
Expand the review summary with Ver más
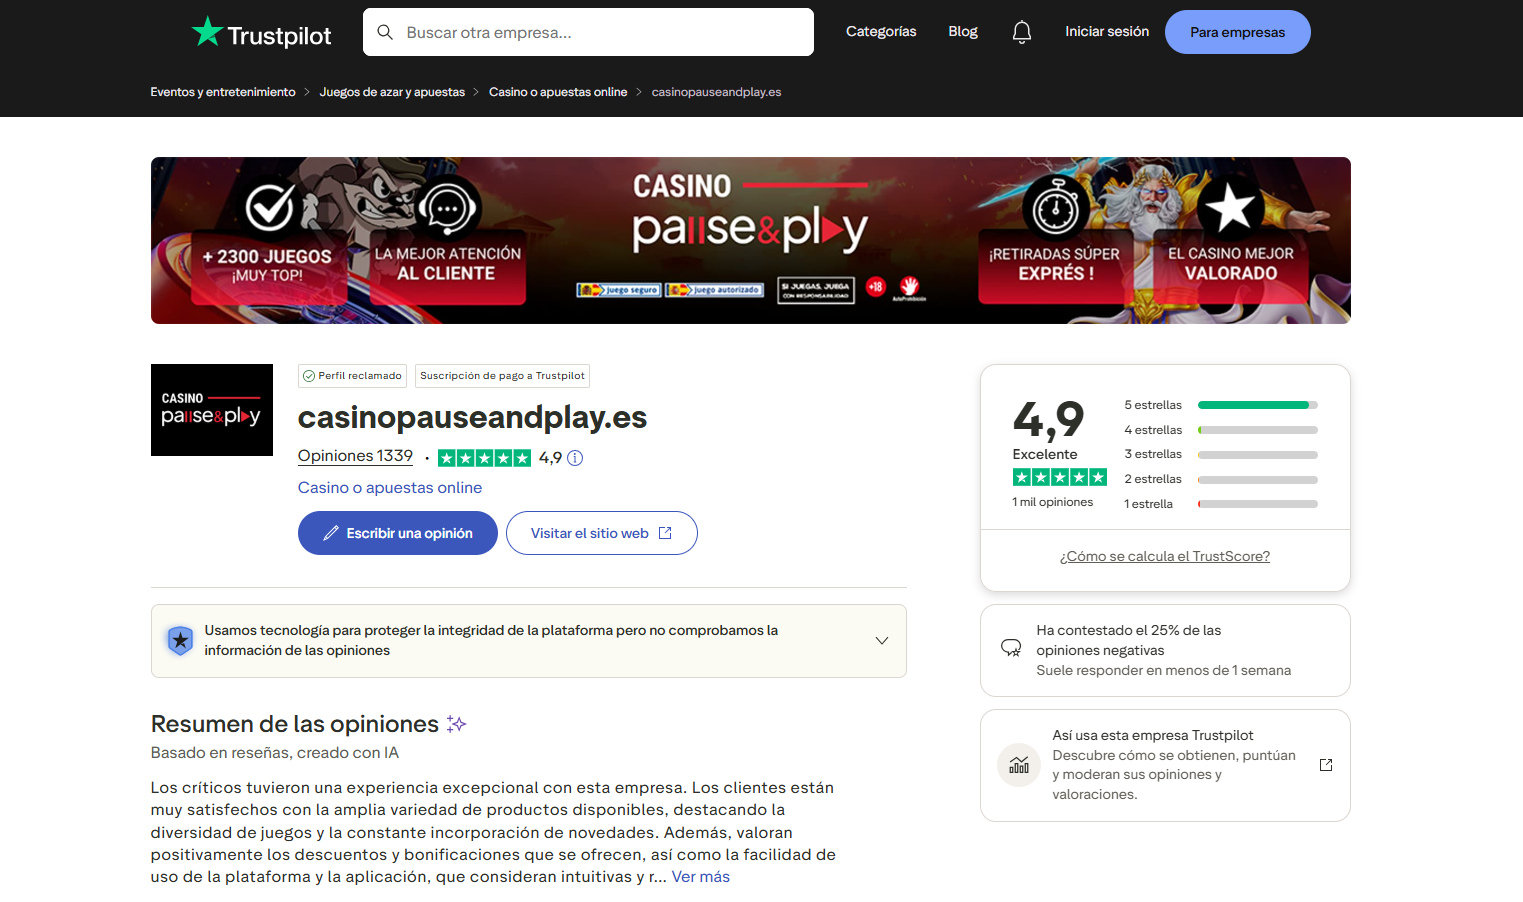[700, 876]
